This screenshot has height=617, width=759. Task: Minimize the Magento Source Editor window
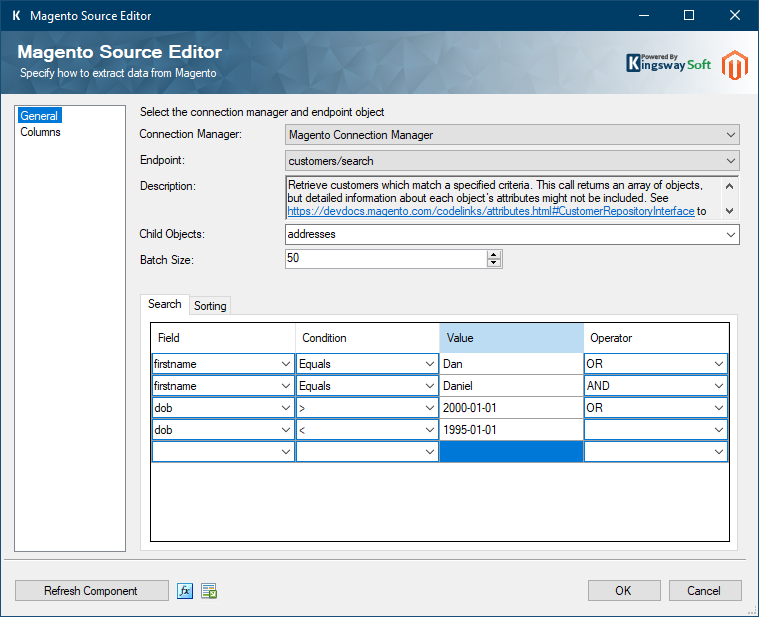click(x=644, y=15)
